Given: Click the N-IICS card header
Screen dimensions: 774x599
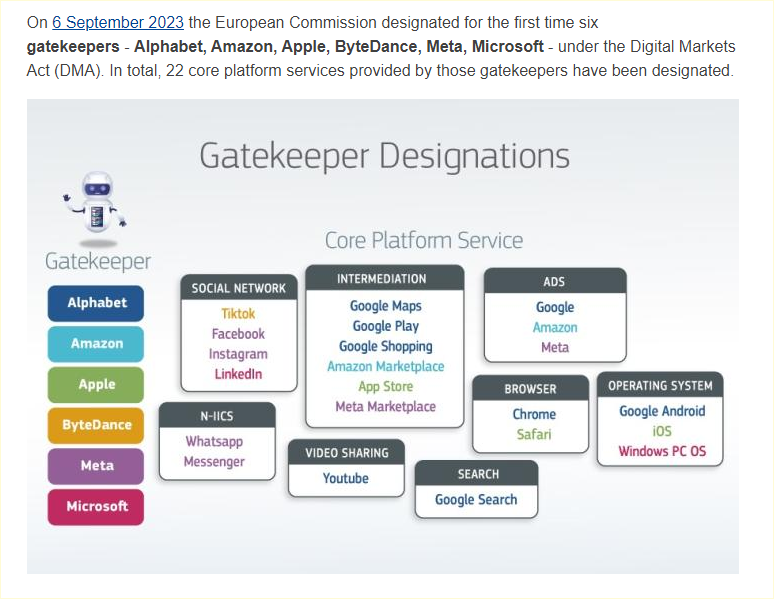Looking at the screenshot, I should 217,416.
